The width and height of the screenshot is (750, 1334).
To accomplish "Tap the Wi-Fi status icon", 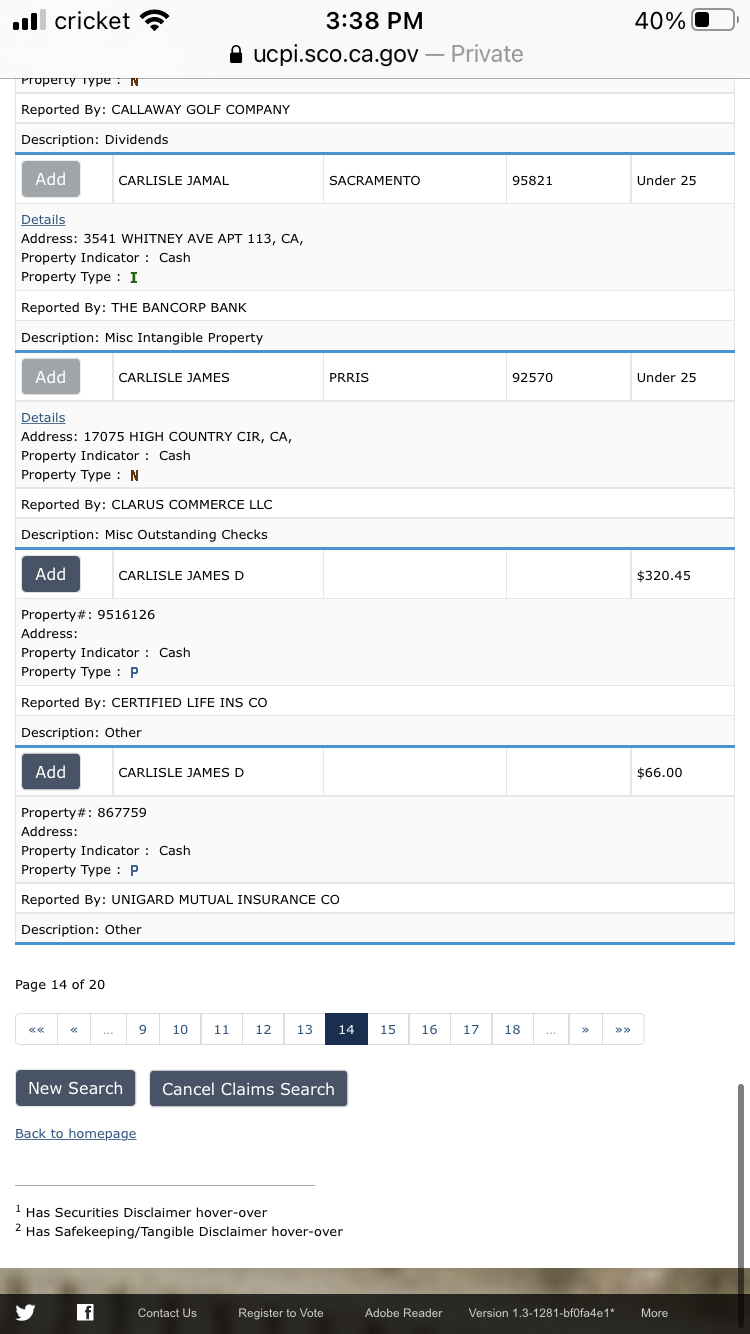I will 155,20.
